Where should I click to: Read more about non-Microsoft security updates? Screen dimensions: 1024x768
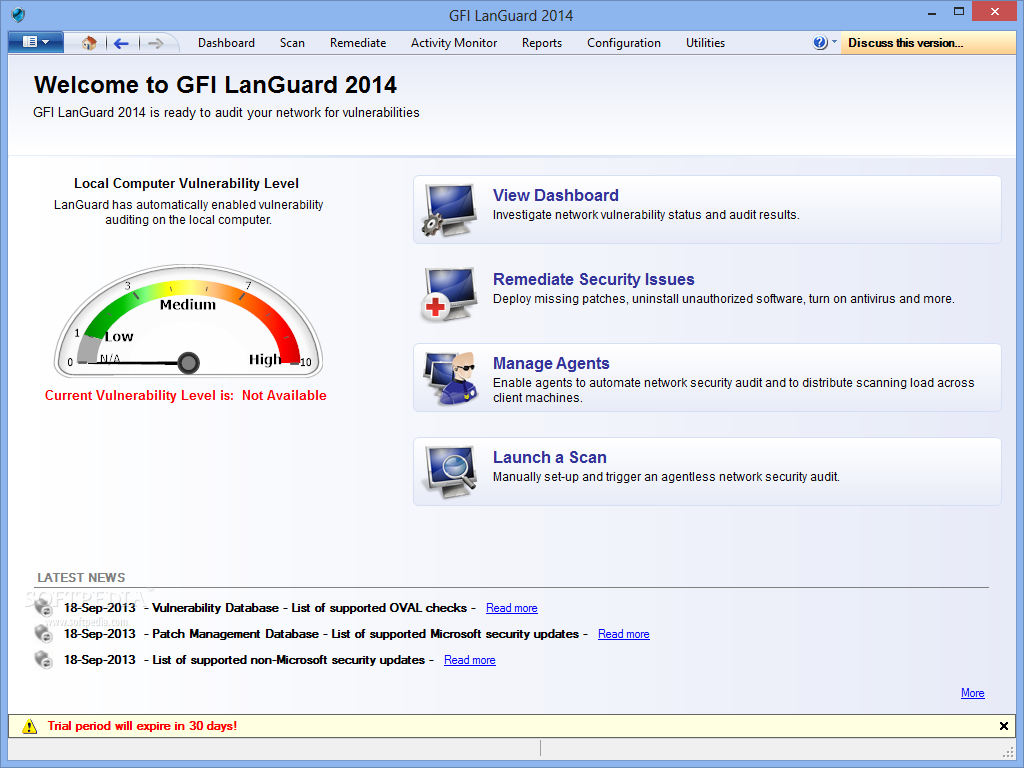tap(470, 660)
